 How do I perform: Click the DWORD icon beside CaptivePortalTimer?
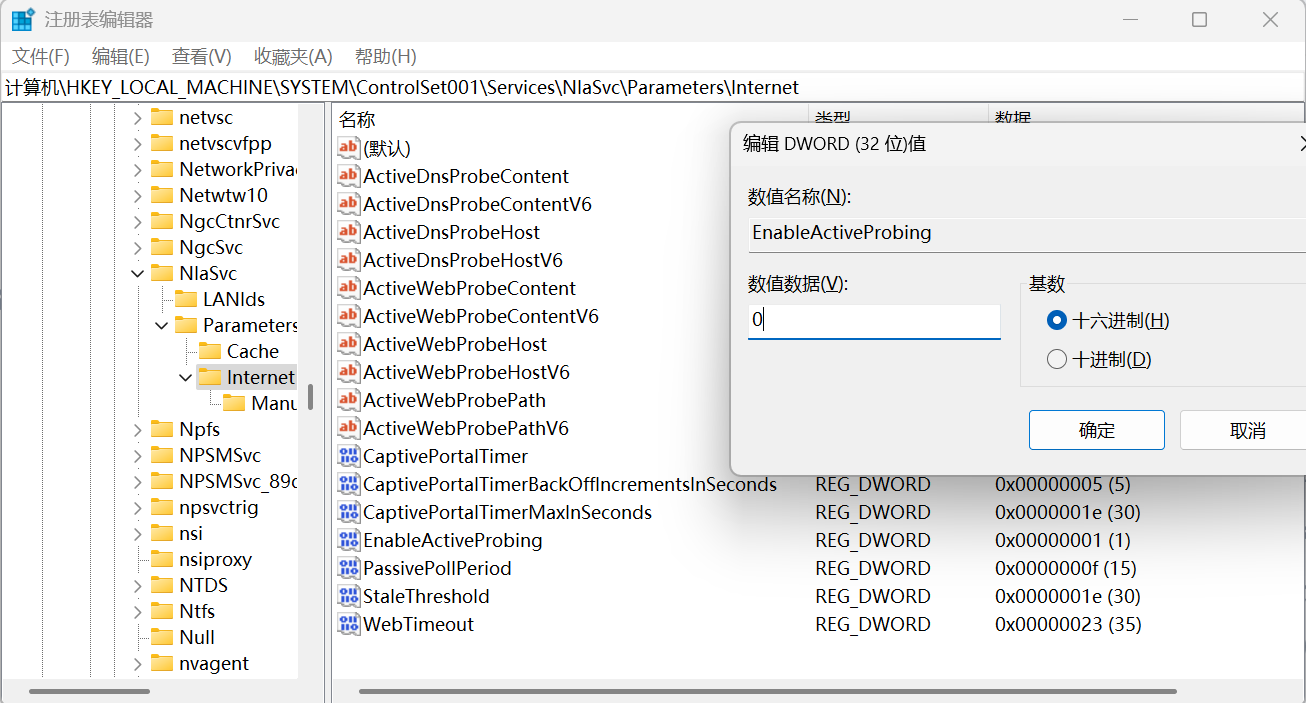coord(348,456)
